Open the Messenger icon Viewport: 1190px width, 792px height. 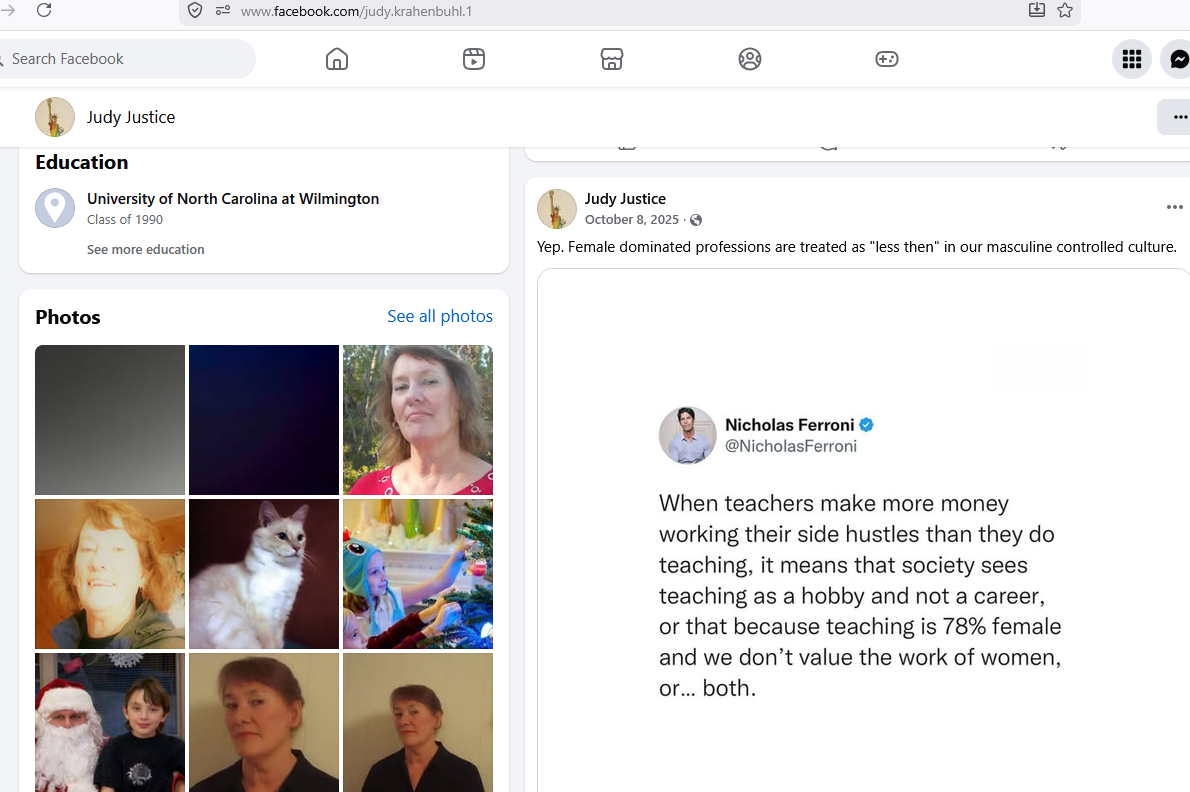pyautogui.click(x=1179, y=59)
